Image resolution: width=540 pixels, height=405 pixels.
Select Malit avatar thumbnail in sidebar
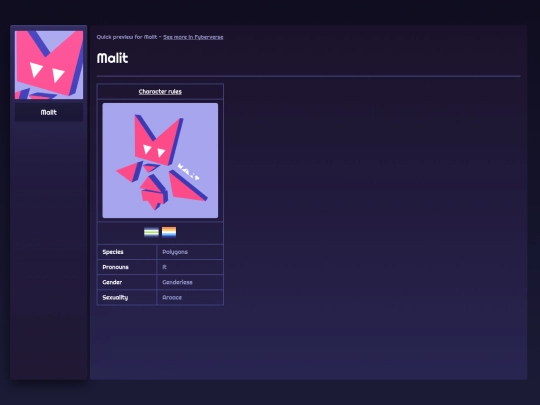(49, 65)
